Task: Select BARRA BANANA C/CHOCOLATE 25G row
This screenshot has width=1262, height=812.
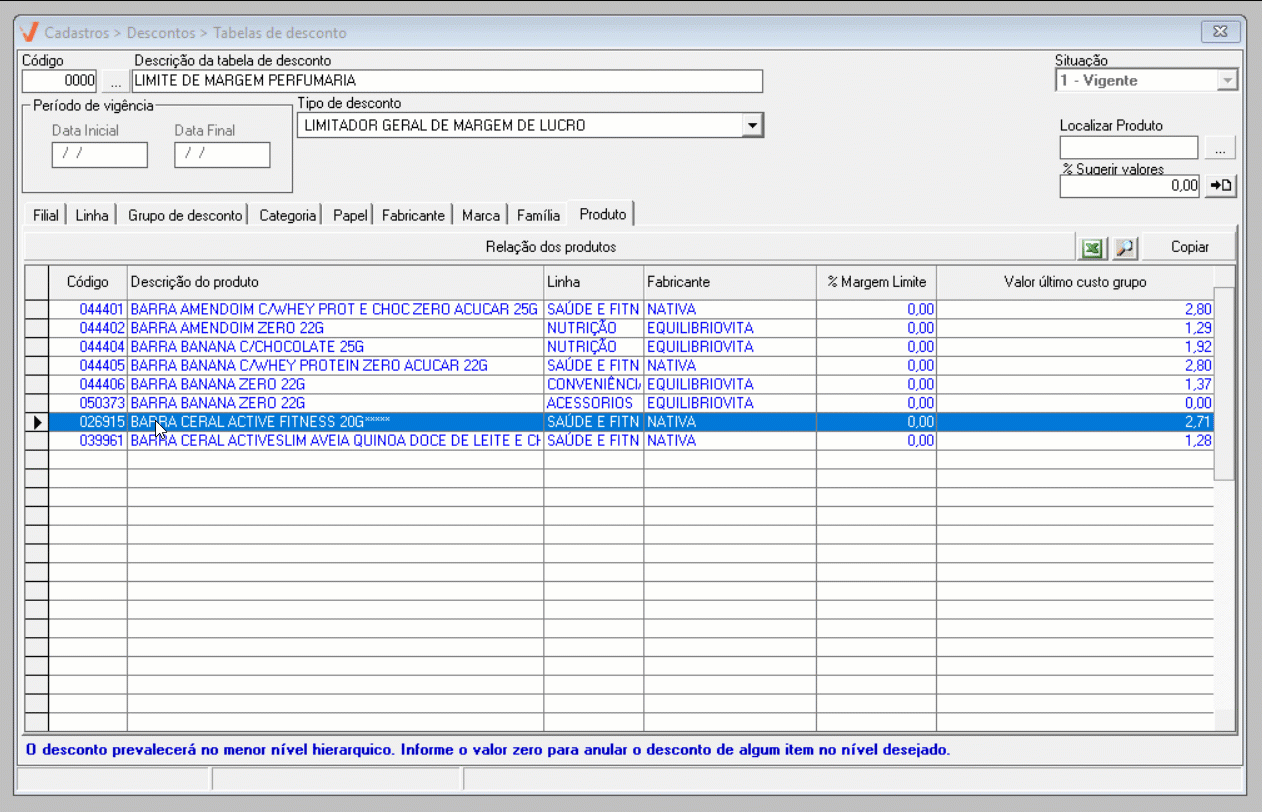Action: point(620,347)
